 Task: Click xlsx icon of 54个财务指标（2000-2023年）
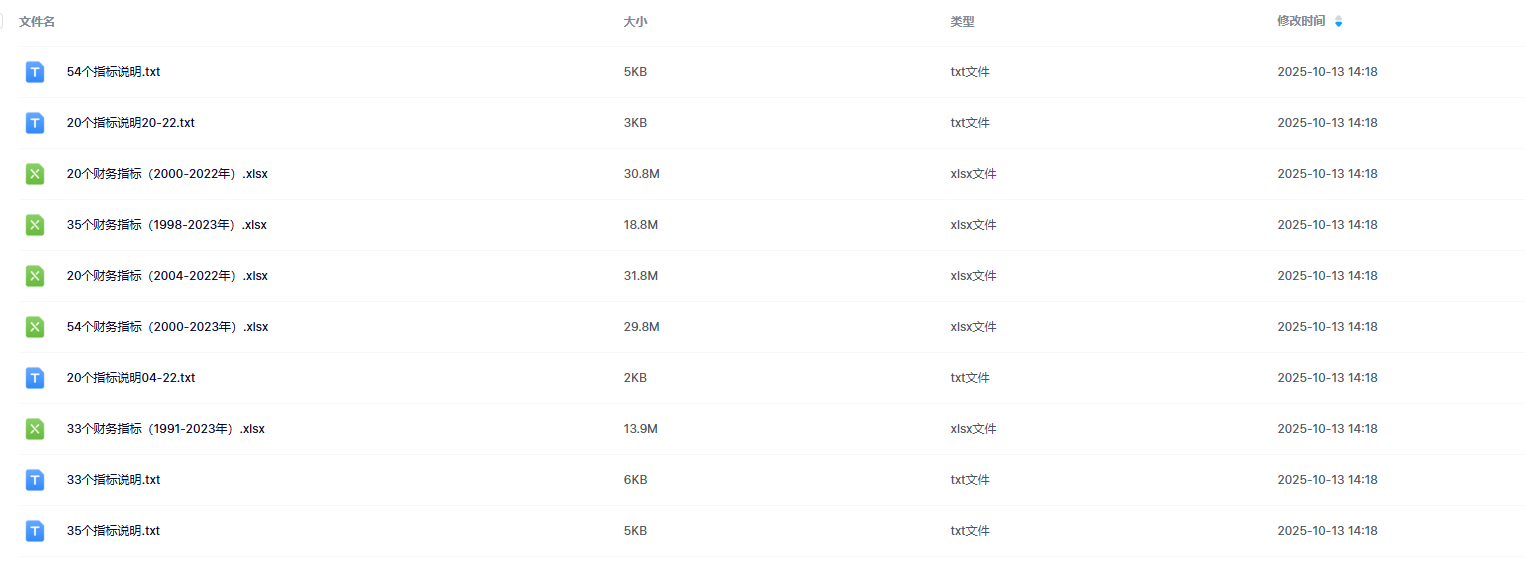35,327
